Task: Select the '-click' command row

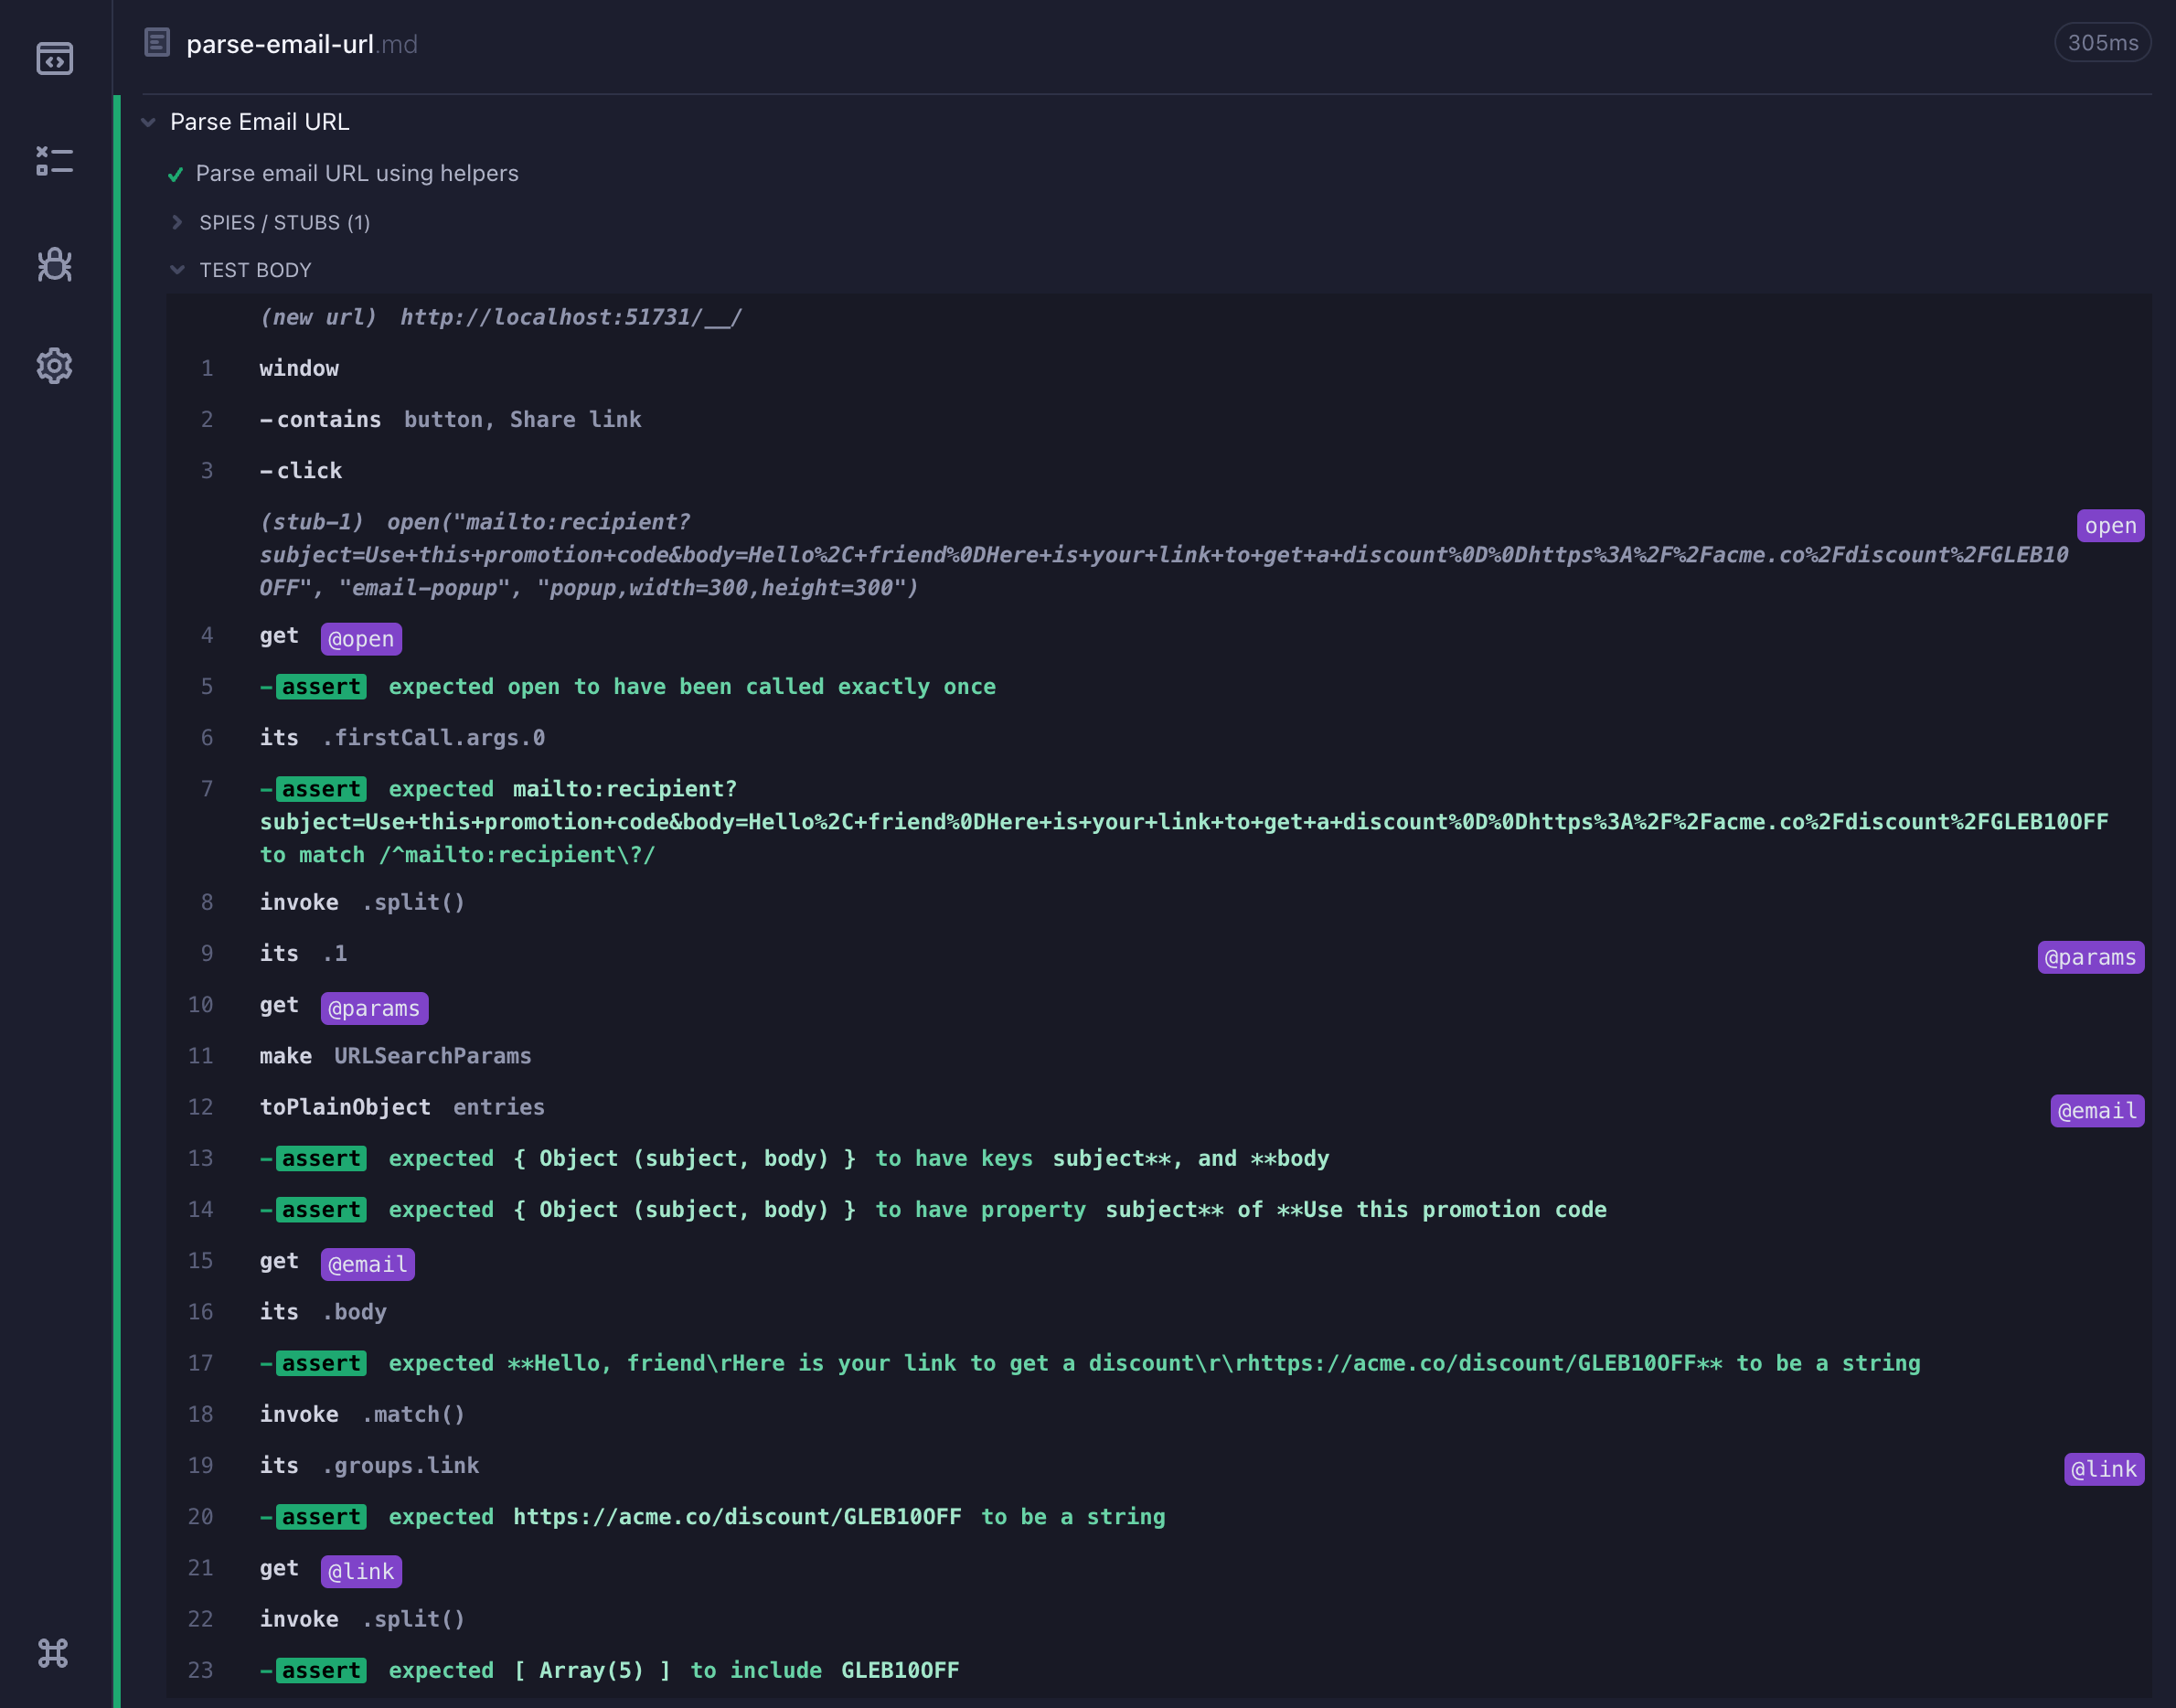Action: [1158, 470]
